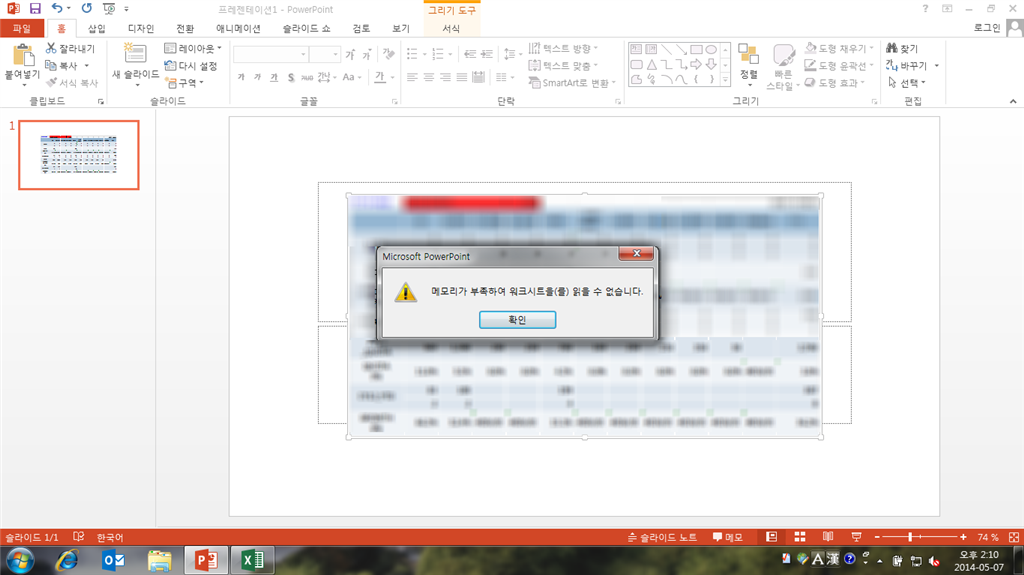This screenshot has height=575, width=1024.
Task: Click the numbering list icon
Action: click(438, 54)
